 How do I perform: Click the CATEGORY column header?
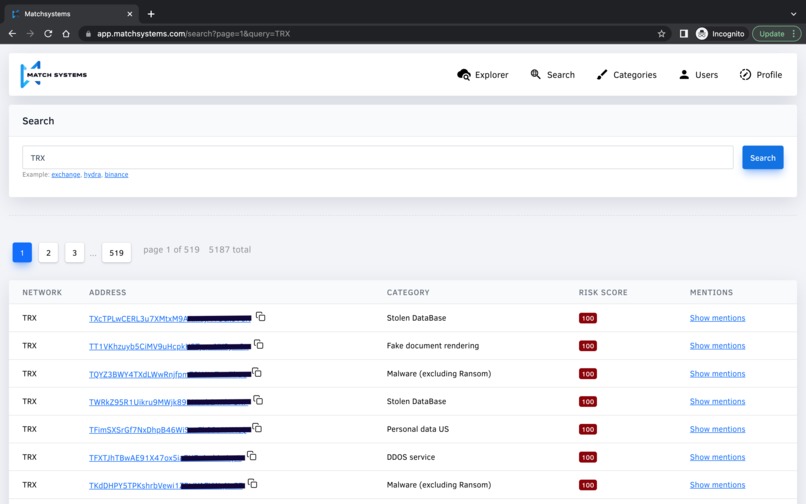(x=408, y=292)
